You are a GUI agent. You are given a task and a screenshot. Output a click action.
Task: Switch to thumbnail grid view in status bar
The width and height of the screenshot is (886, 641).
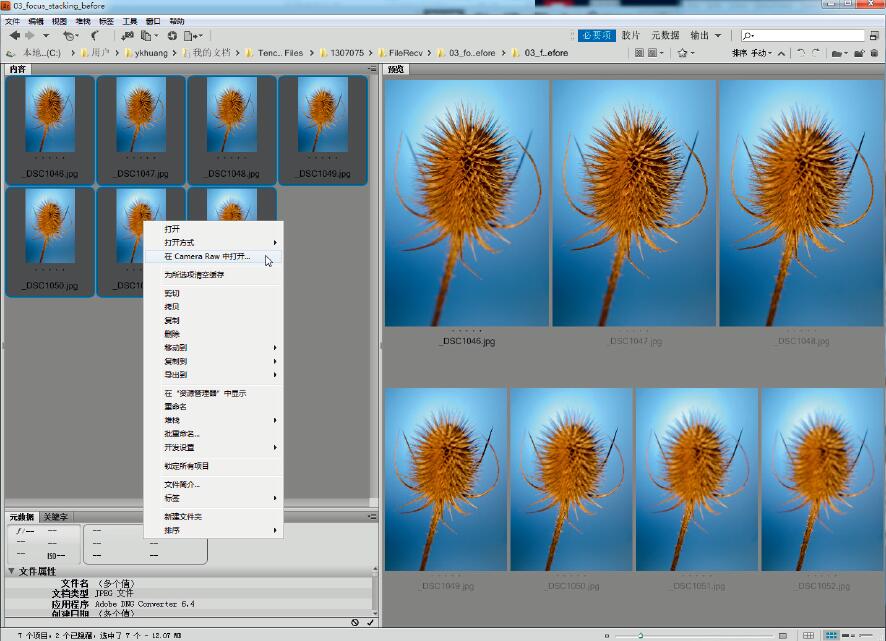tap(830, 635)
